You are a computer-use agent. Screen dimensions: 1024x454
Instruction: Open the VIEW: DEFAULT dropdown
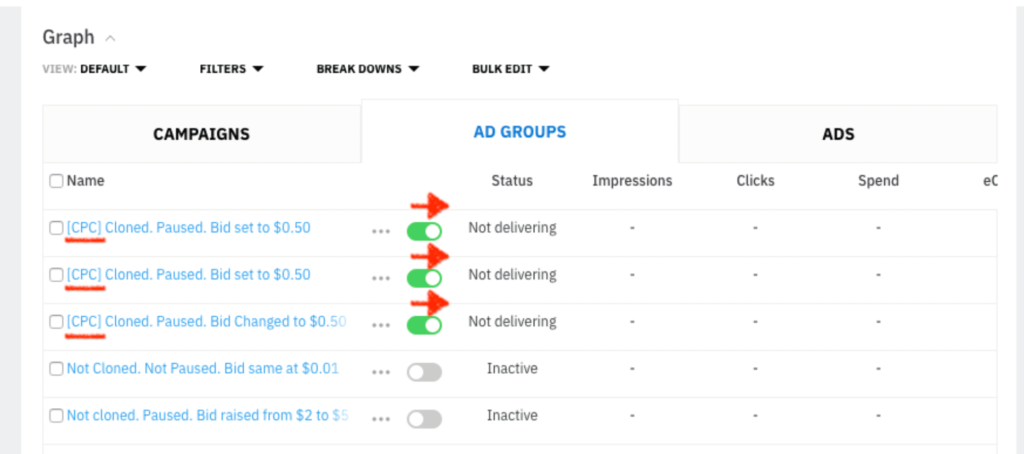click(x=96, y=69)
